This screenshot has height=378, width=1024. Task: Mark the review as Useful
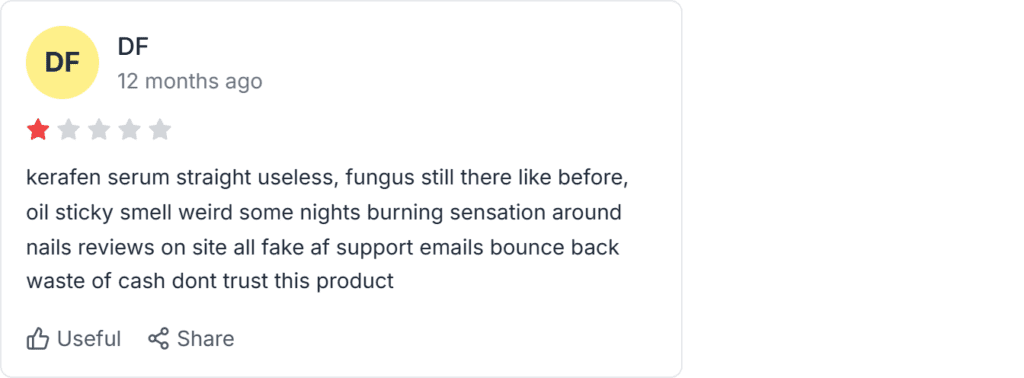pyautogui.click(x=74, y=339)
